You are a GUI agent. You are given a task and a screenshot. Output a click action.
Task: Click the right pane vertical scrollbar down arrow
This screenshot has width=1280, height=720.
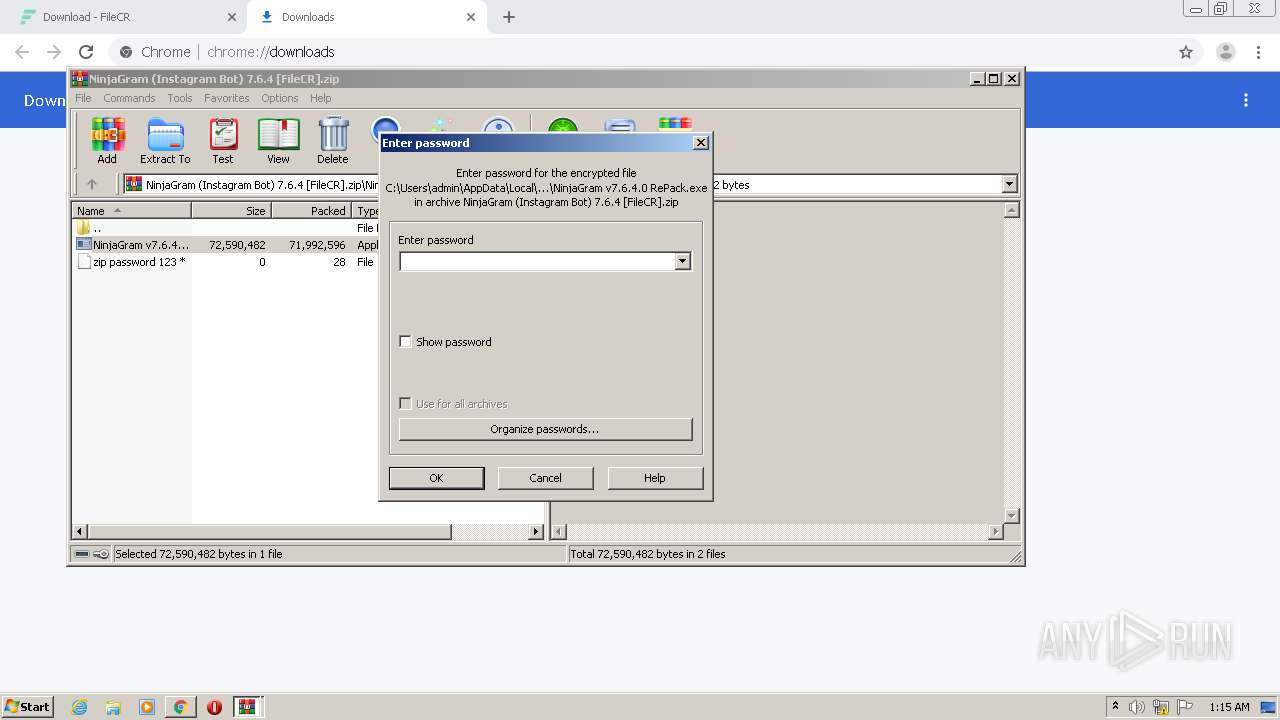[1011, 516]
